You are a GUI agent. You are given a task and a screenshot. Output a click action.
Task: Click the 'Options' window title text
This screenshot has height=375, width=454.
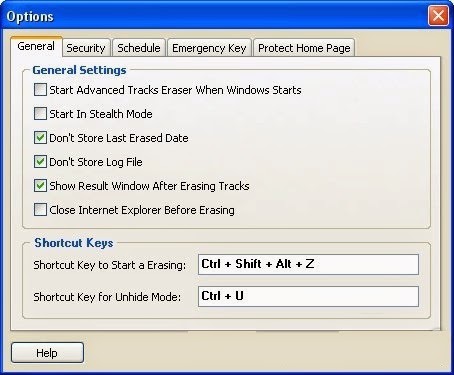coord(30,16)
